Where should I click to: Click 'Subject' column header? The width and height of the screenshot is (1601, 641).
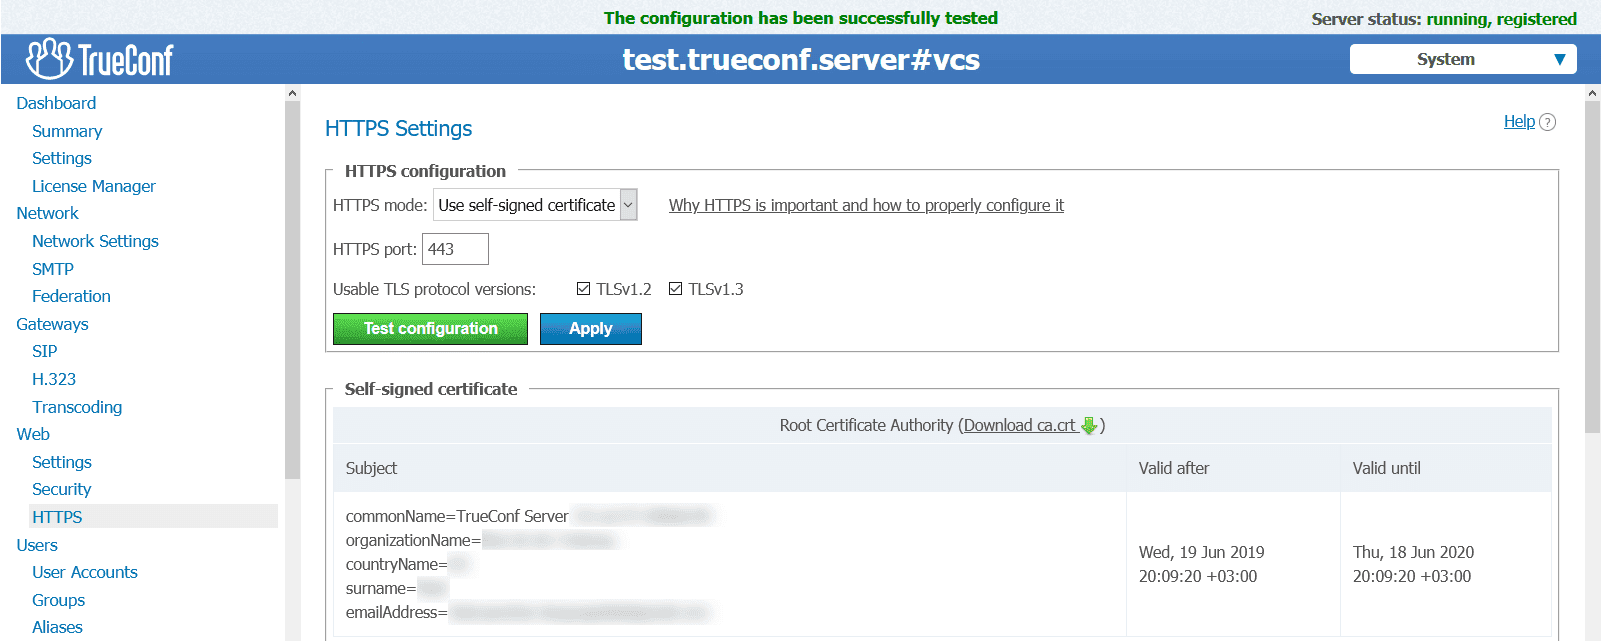tap(371, 468)
